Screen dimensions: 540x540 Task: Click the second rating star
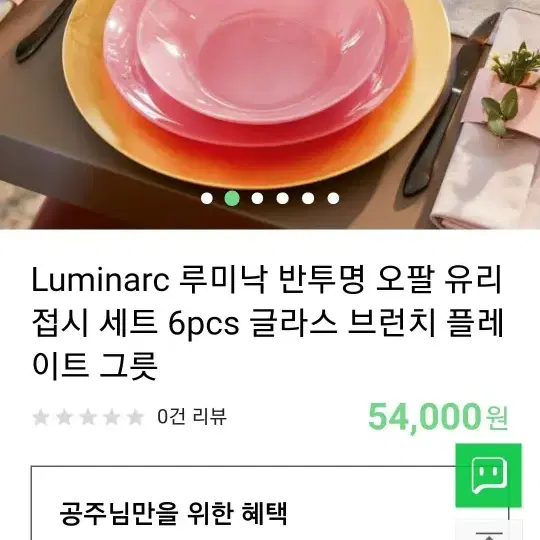coord(64,417)
